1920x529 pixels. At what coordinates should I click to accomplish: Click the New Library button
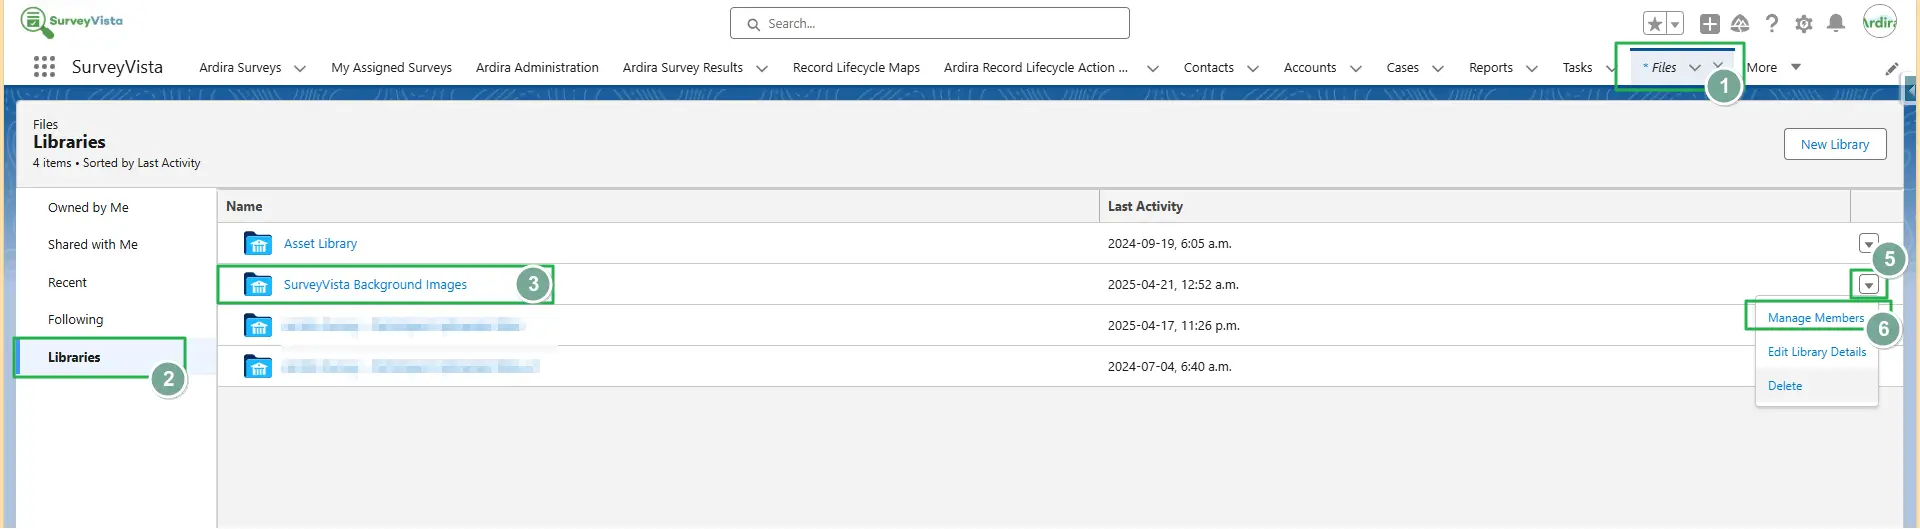click(1835, 144)
